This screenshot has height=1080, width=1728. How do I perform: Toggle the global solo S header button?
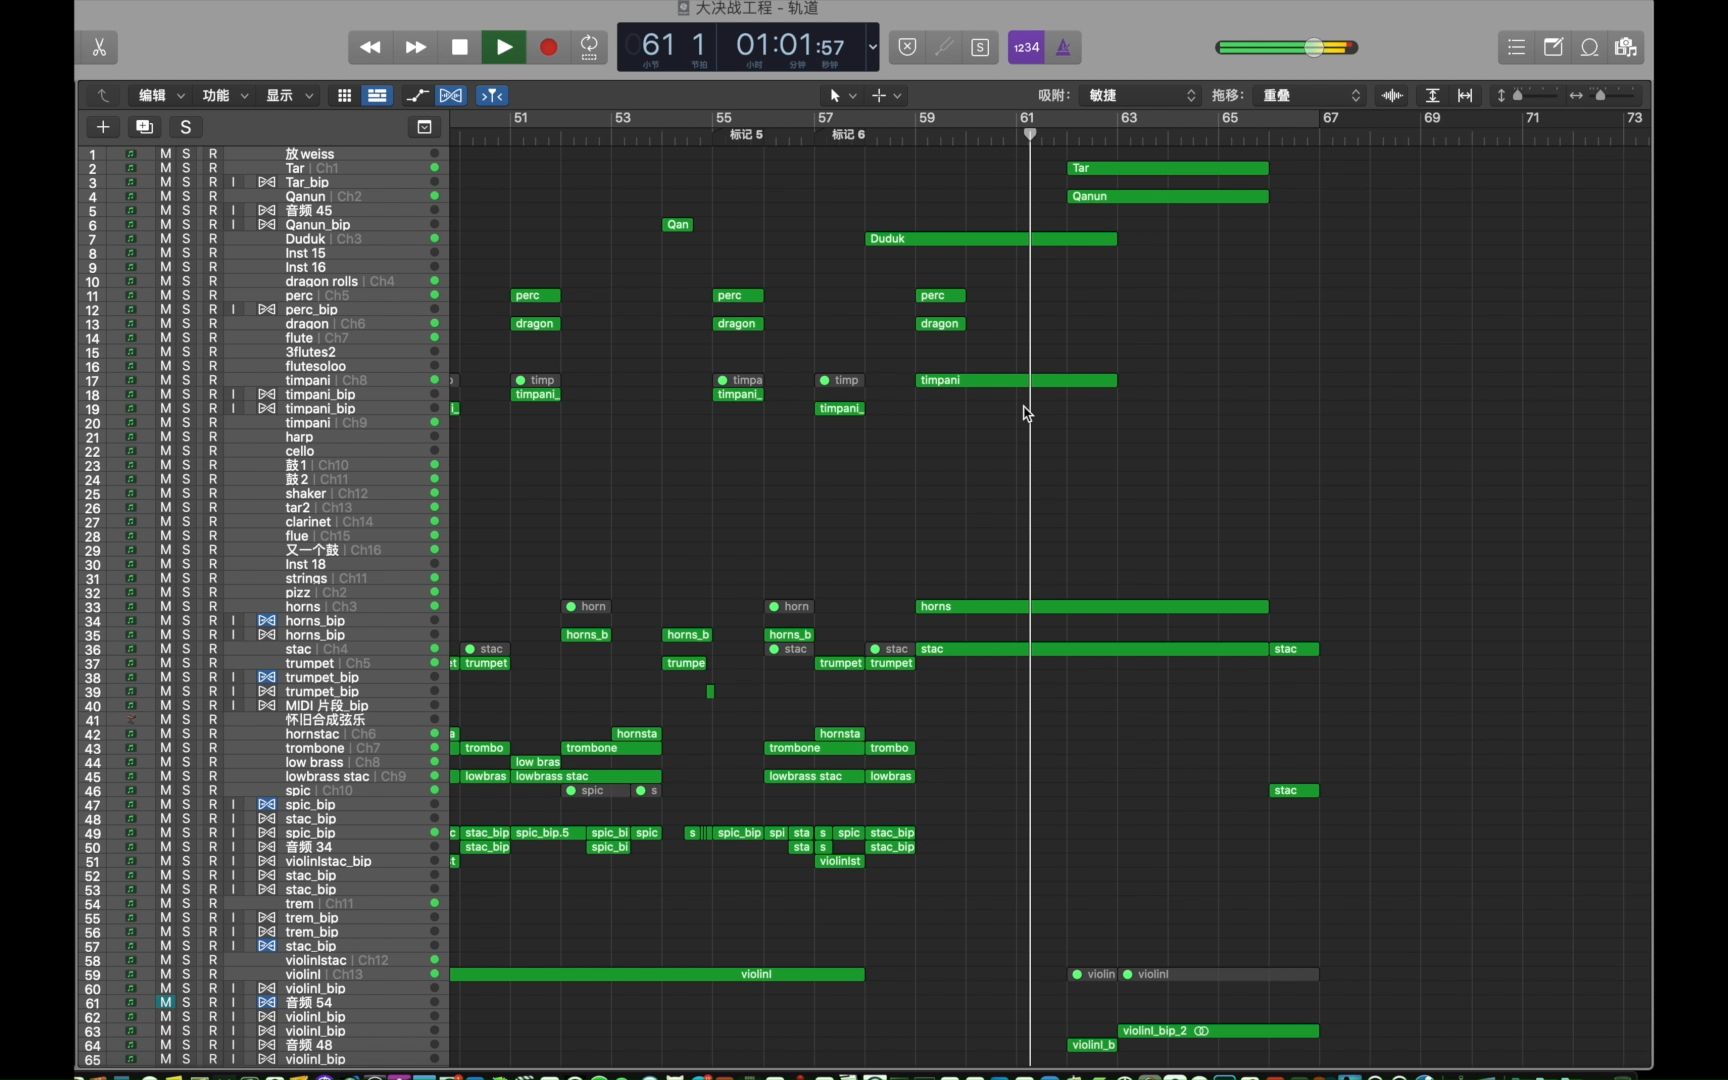click(185, 127)
